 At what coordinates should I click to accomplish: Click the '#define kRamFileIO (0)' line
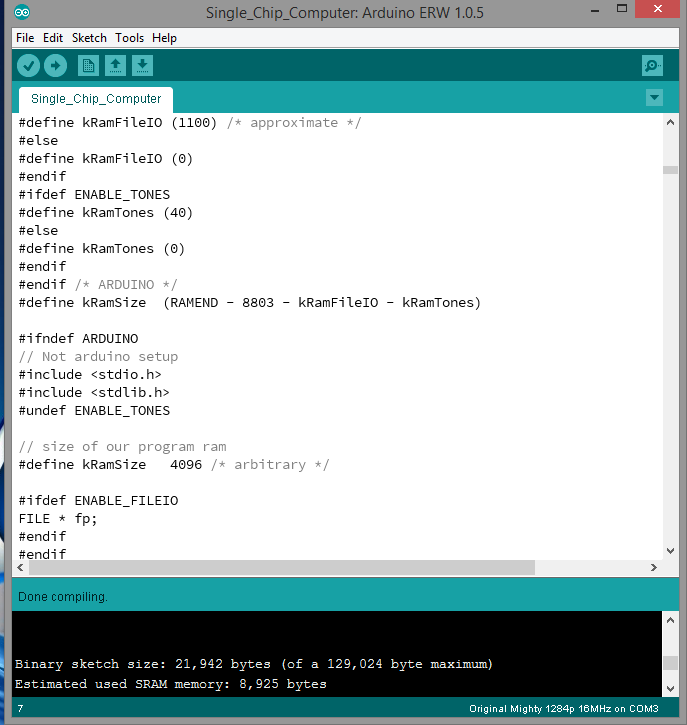[105, 159]
